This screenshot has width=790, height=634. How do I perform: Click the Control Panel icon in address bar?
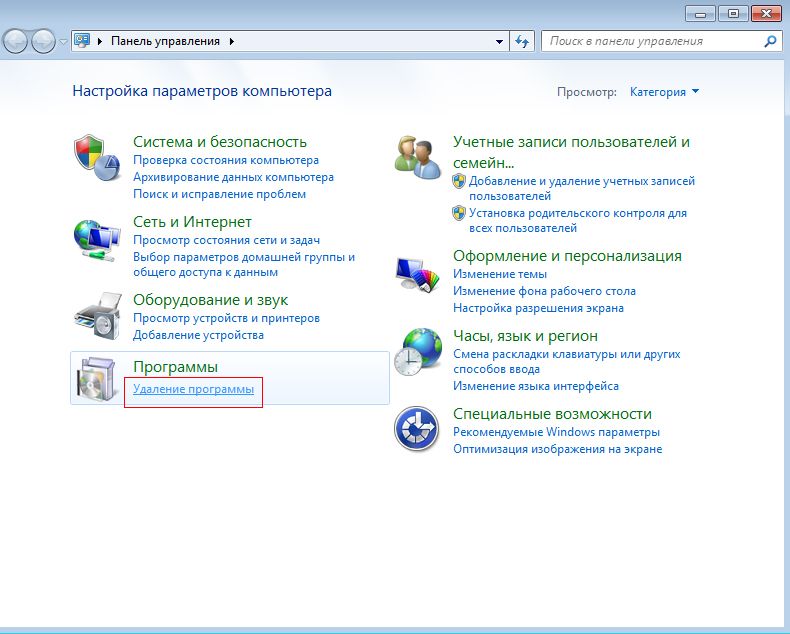82,40
